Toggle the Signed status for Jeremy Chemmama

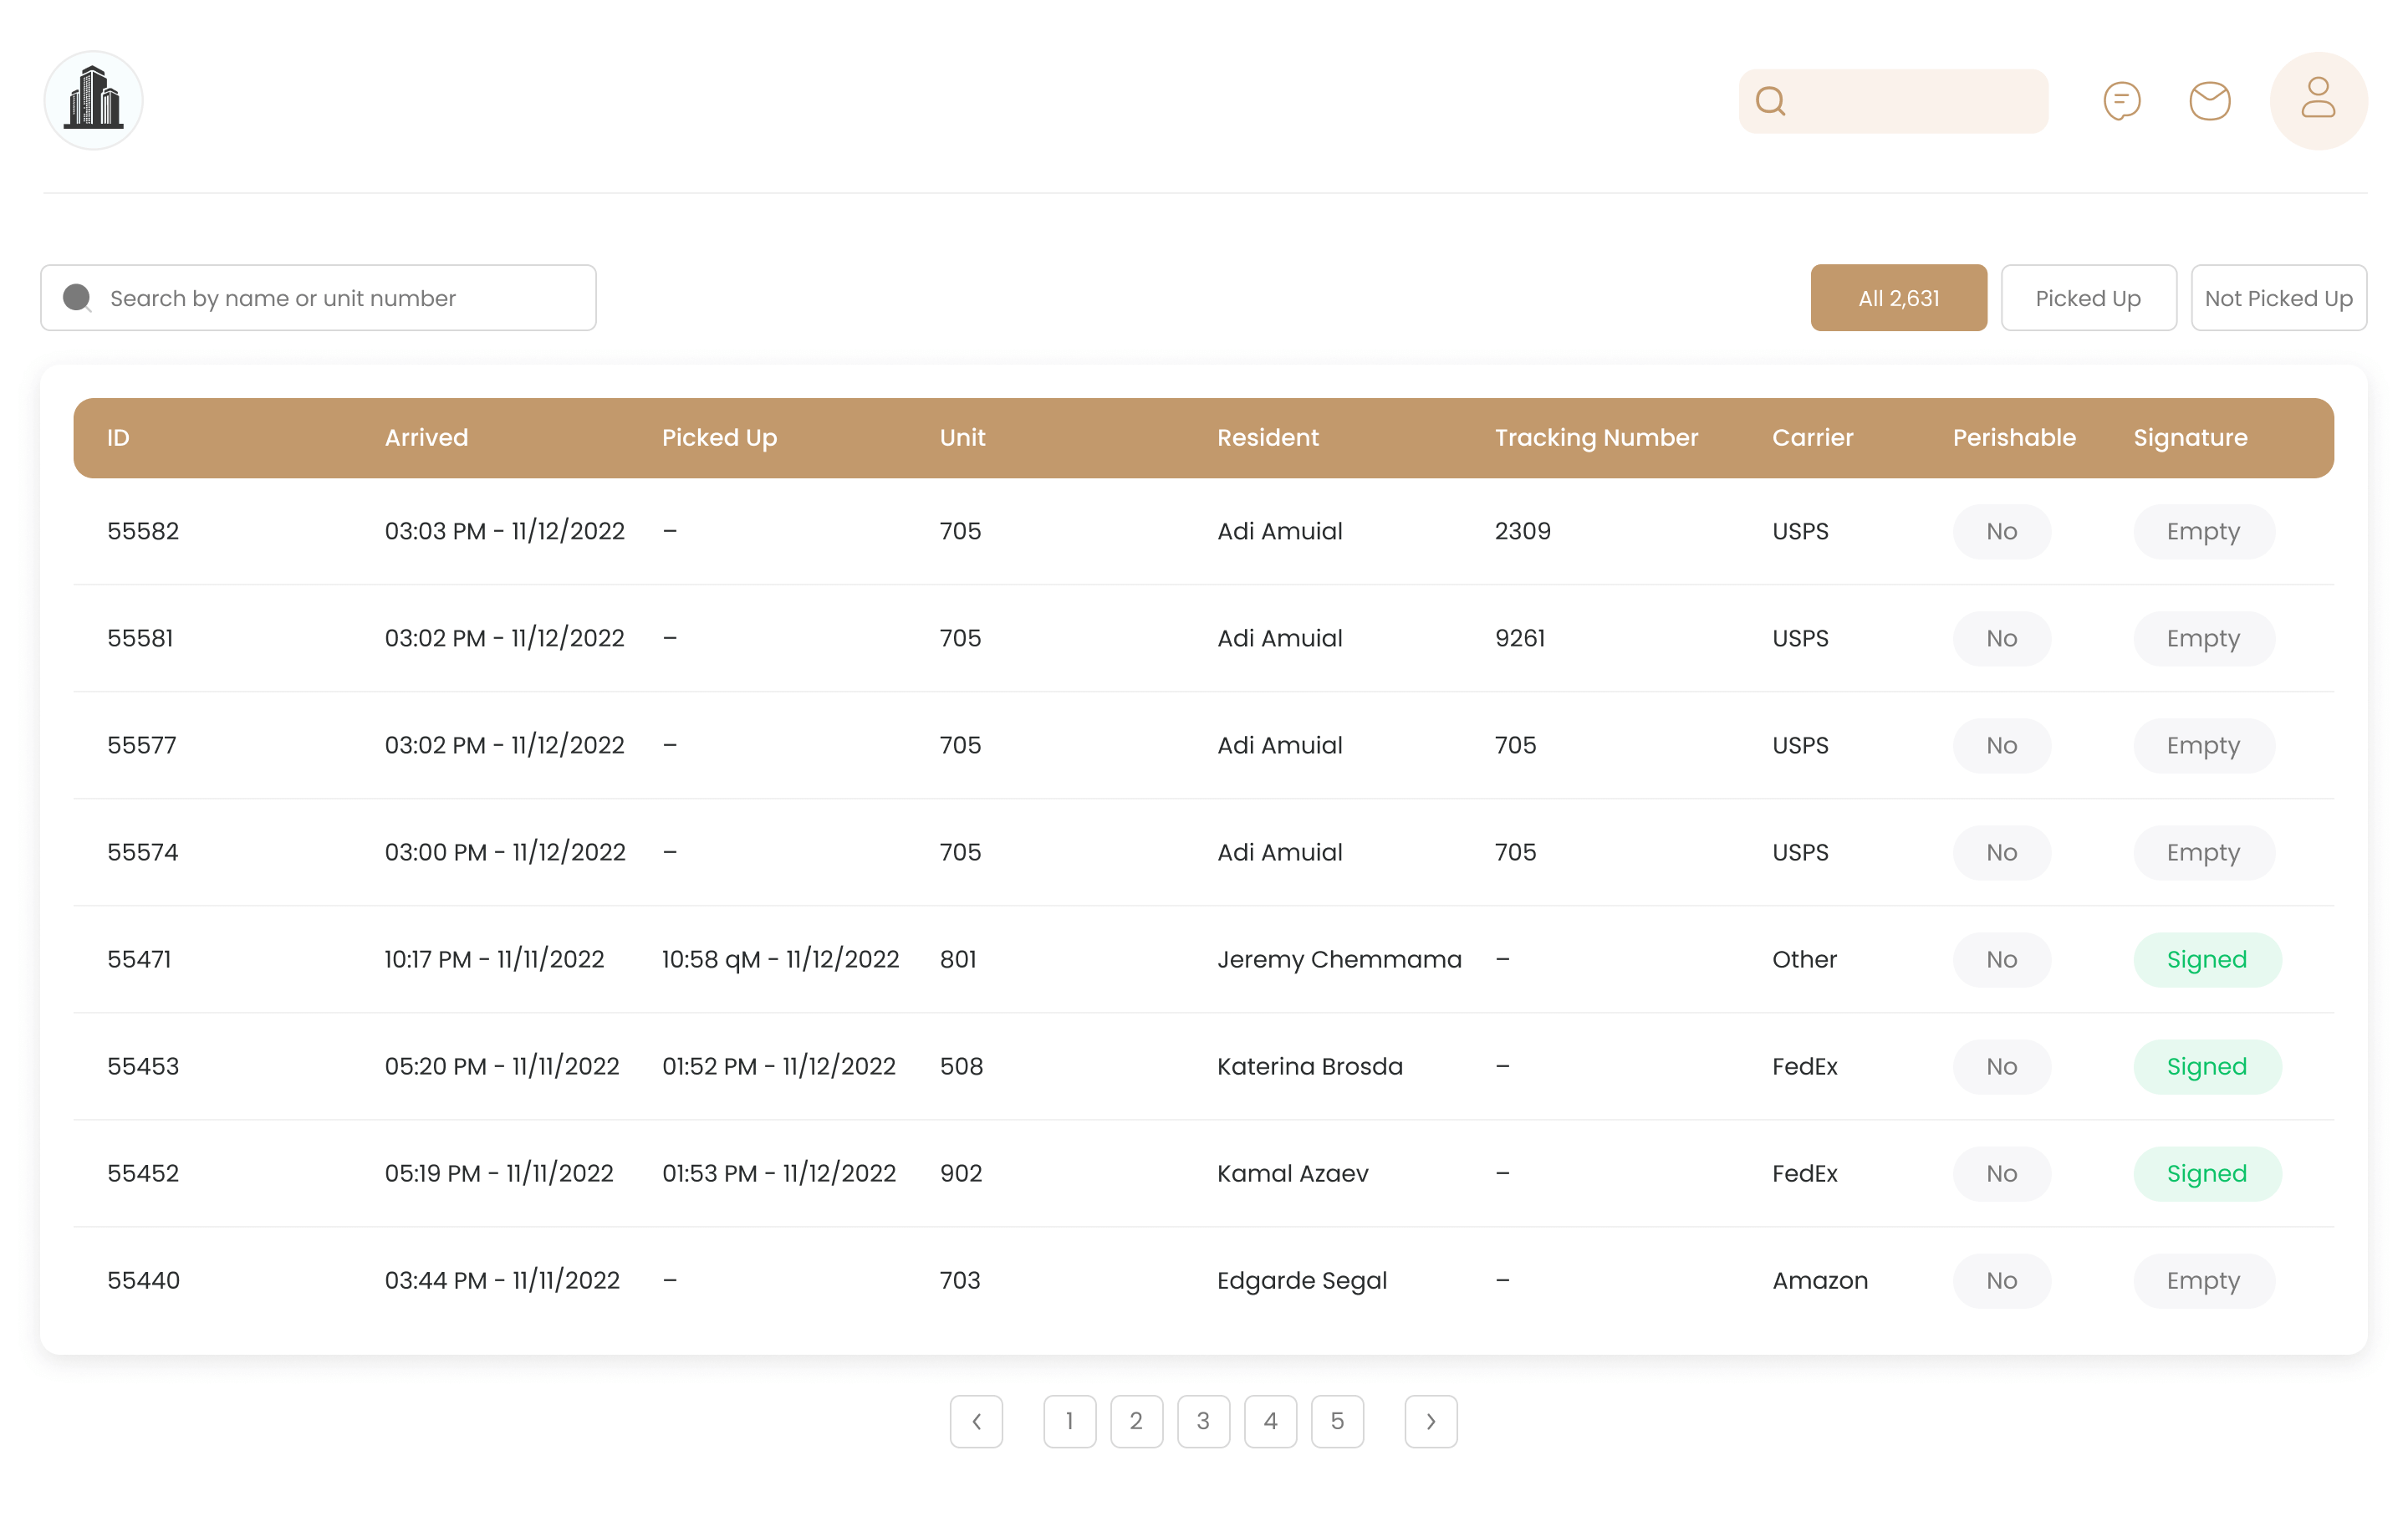coord(2207,959)
